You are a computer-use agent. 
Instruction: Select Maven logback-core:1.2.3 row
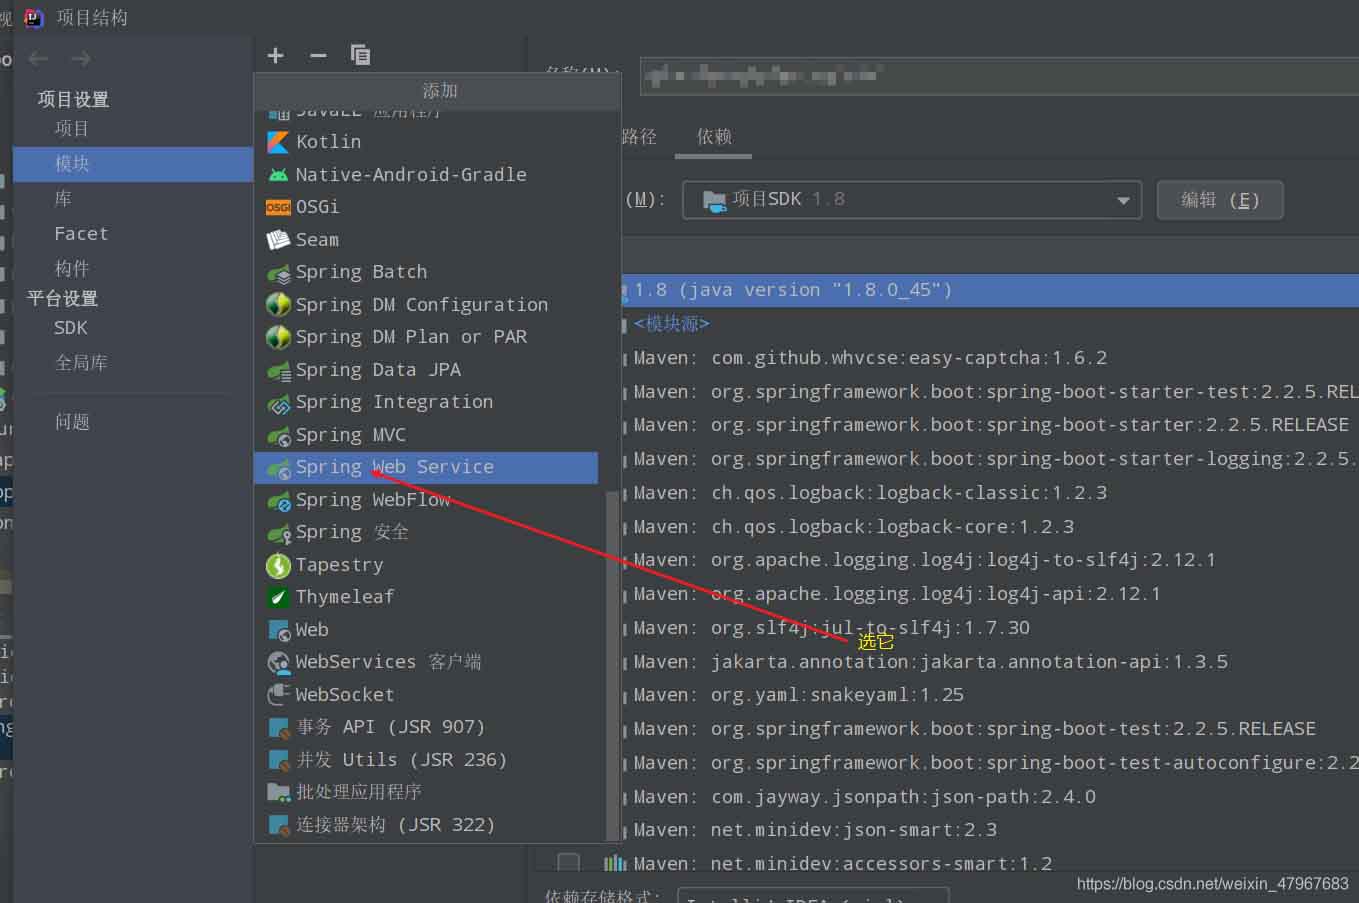coord(990,527)
